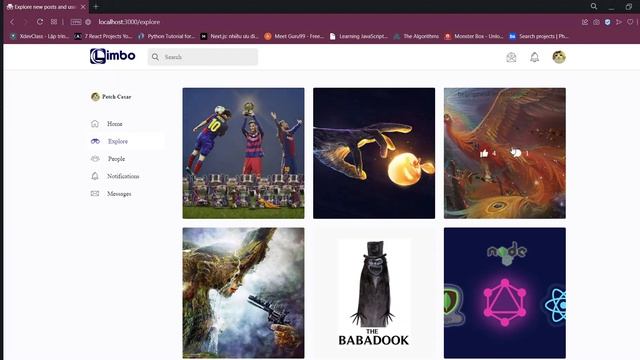Click the Home house icon in sidebar
640x360 pixels.
coord(95,124)
